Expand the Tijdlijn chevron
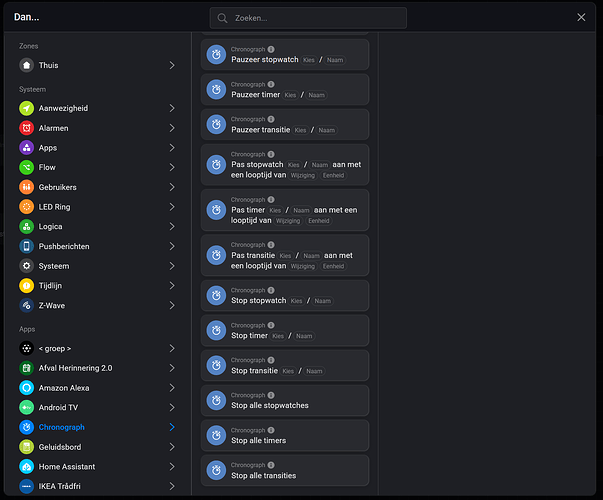603x500 pixels. pos(172,286)
